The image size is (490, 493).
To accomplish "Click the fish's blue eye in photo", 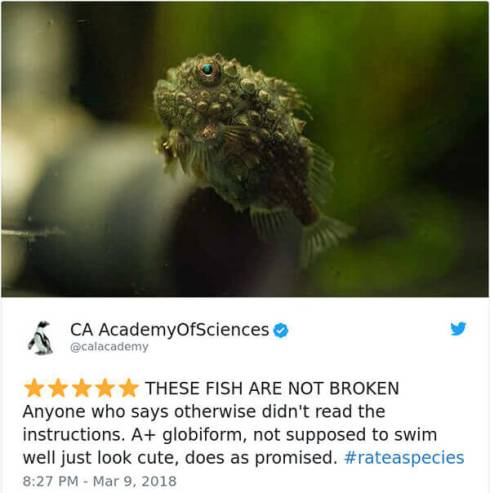I will (208, 69).
